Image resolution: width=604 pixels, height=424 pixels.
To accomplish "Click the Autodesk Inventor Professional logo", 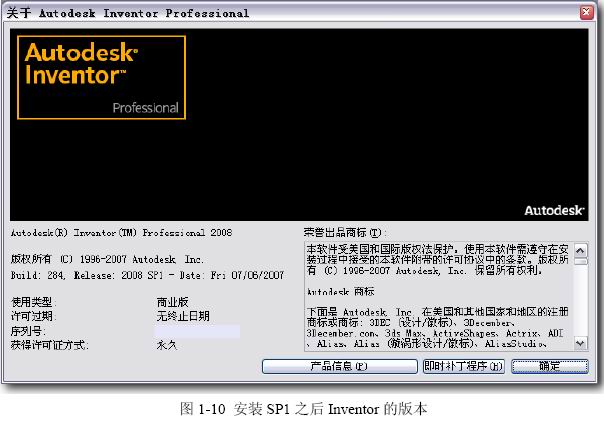I will [101, 77].
